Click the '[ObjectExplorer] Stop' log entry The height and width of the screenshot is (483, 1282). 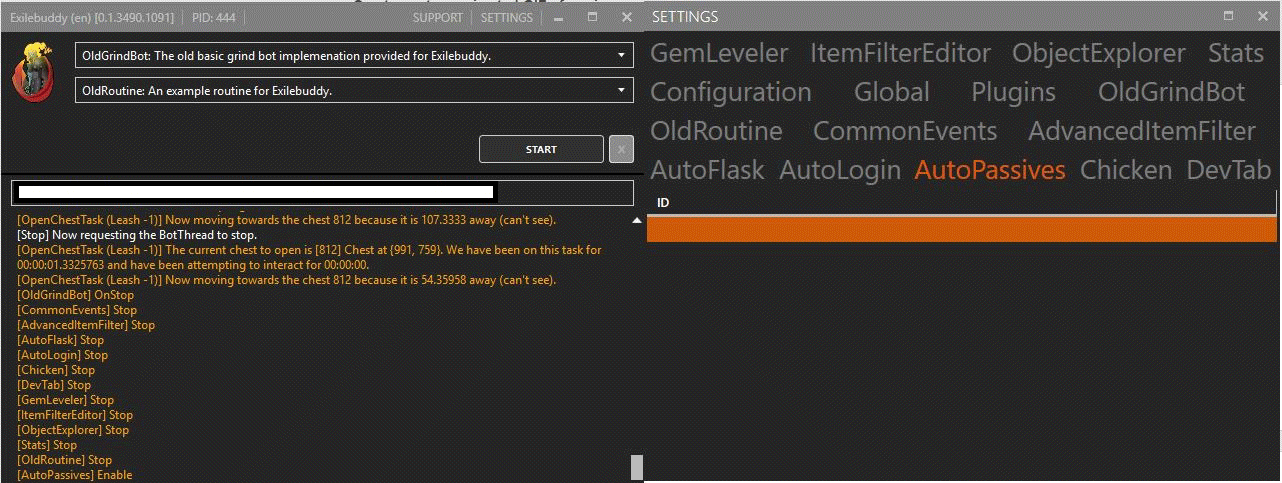point(73,430)
